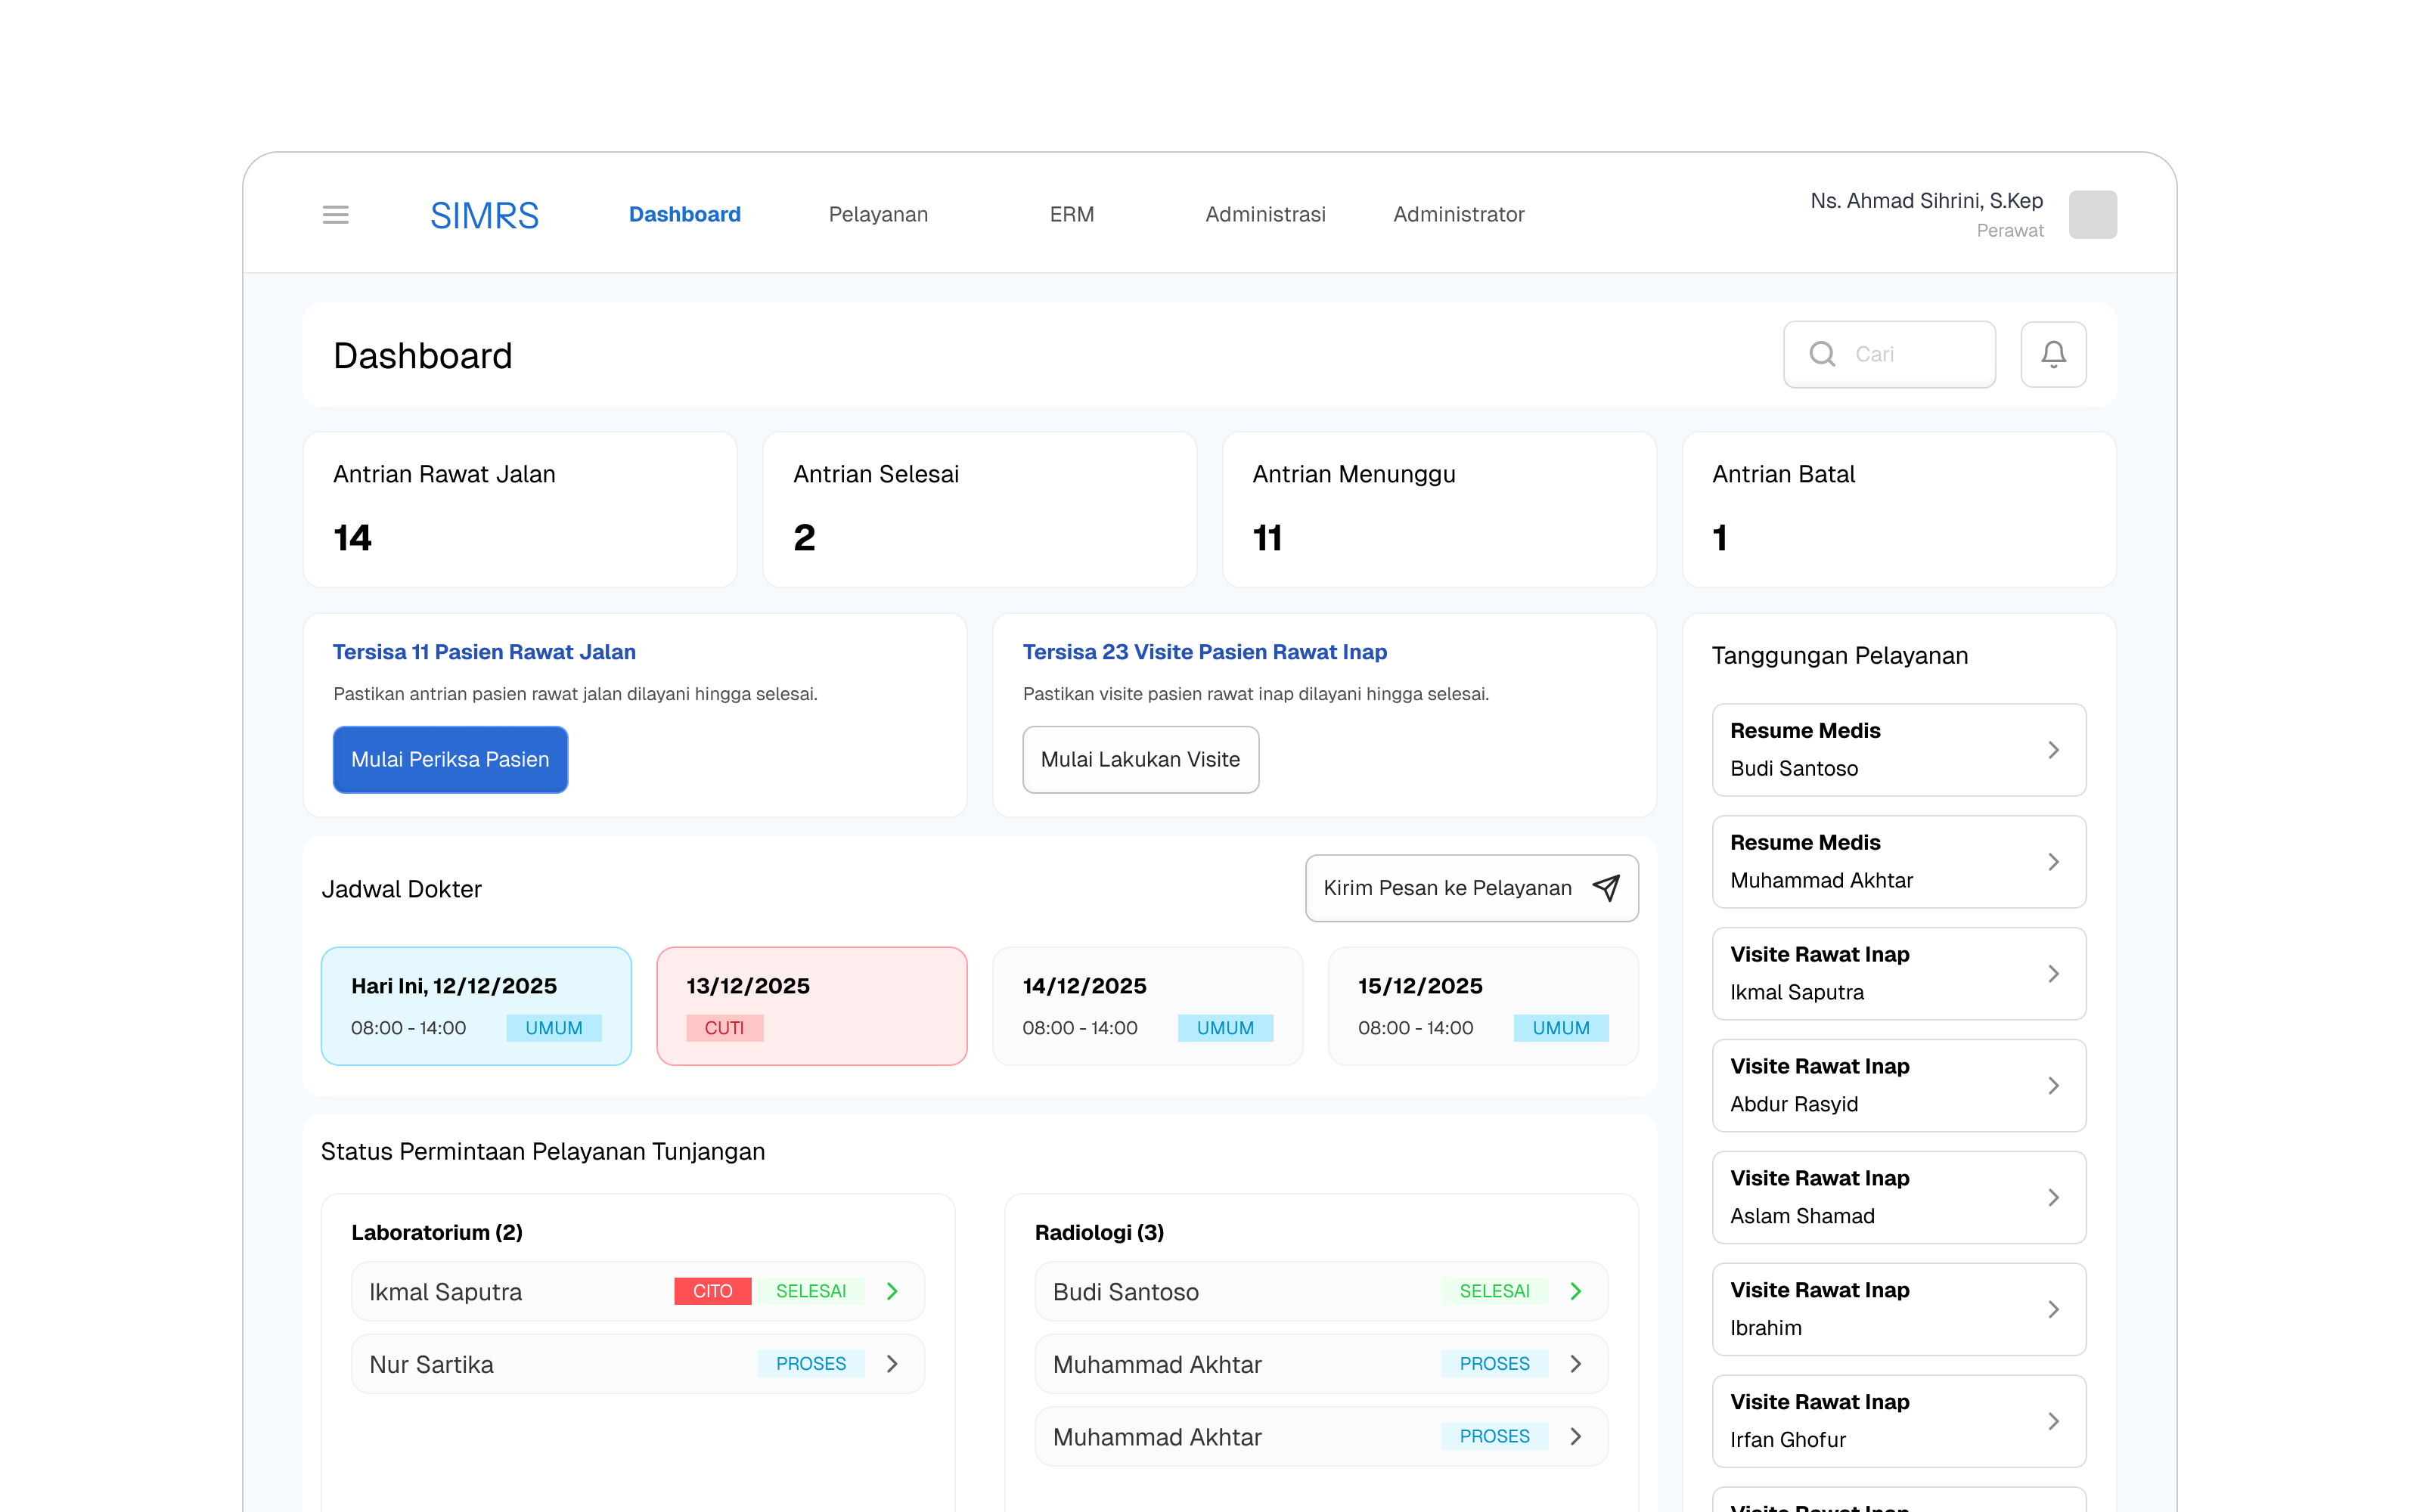Focus the Cari search field
The height and width of the screenshot is (1512, 2420).
(1889, 354)
